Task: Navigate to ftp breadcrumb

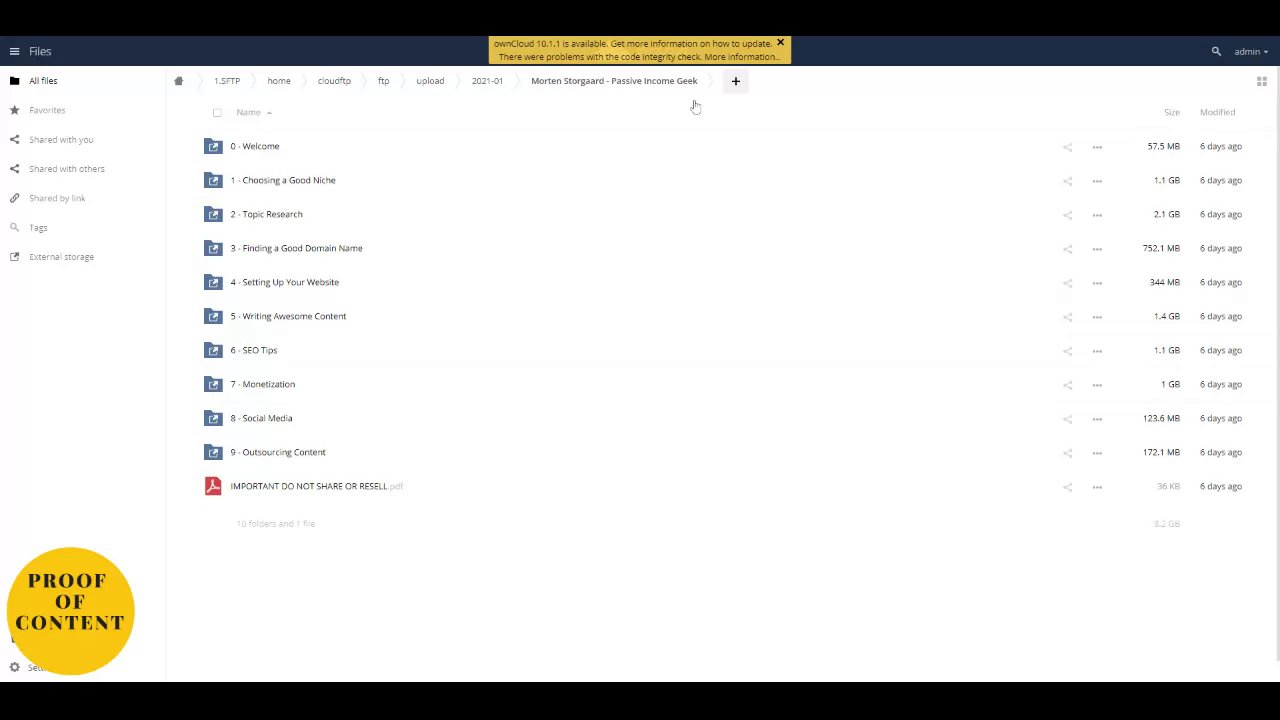Action: [383, 81]
